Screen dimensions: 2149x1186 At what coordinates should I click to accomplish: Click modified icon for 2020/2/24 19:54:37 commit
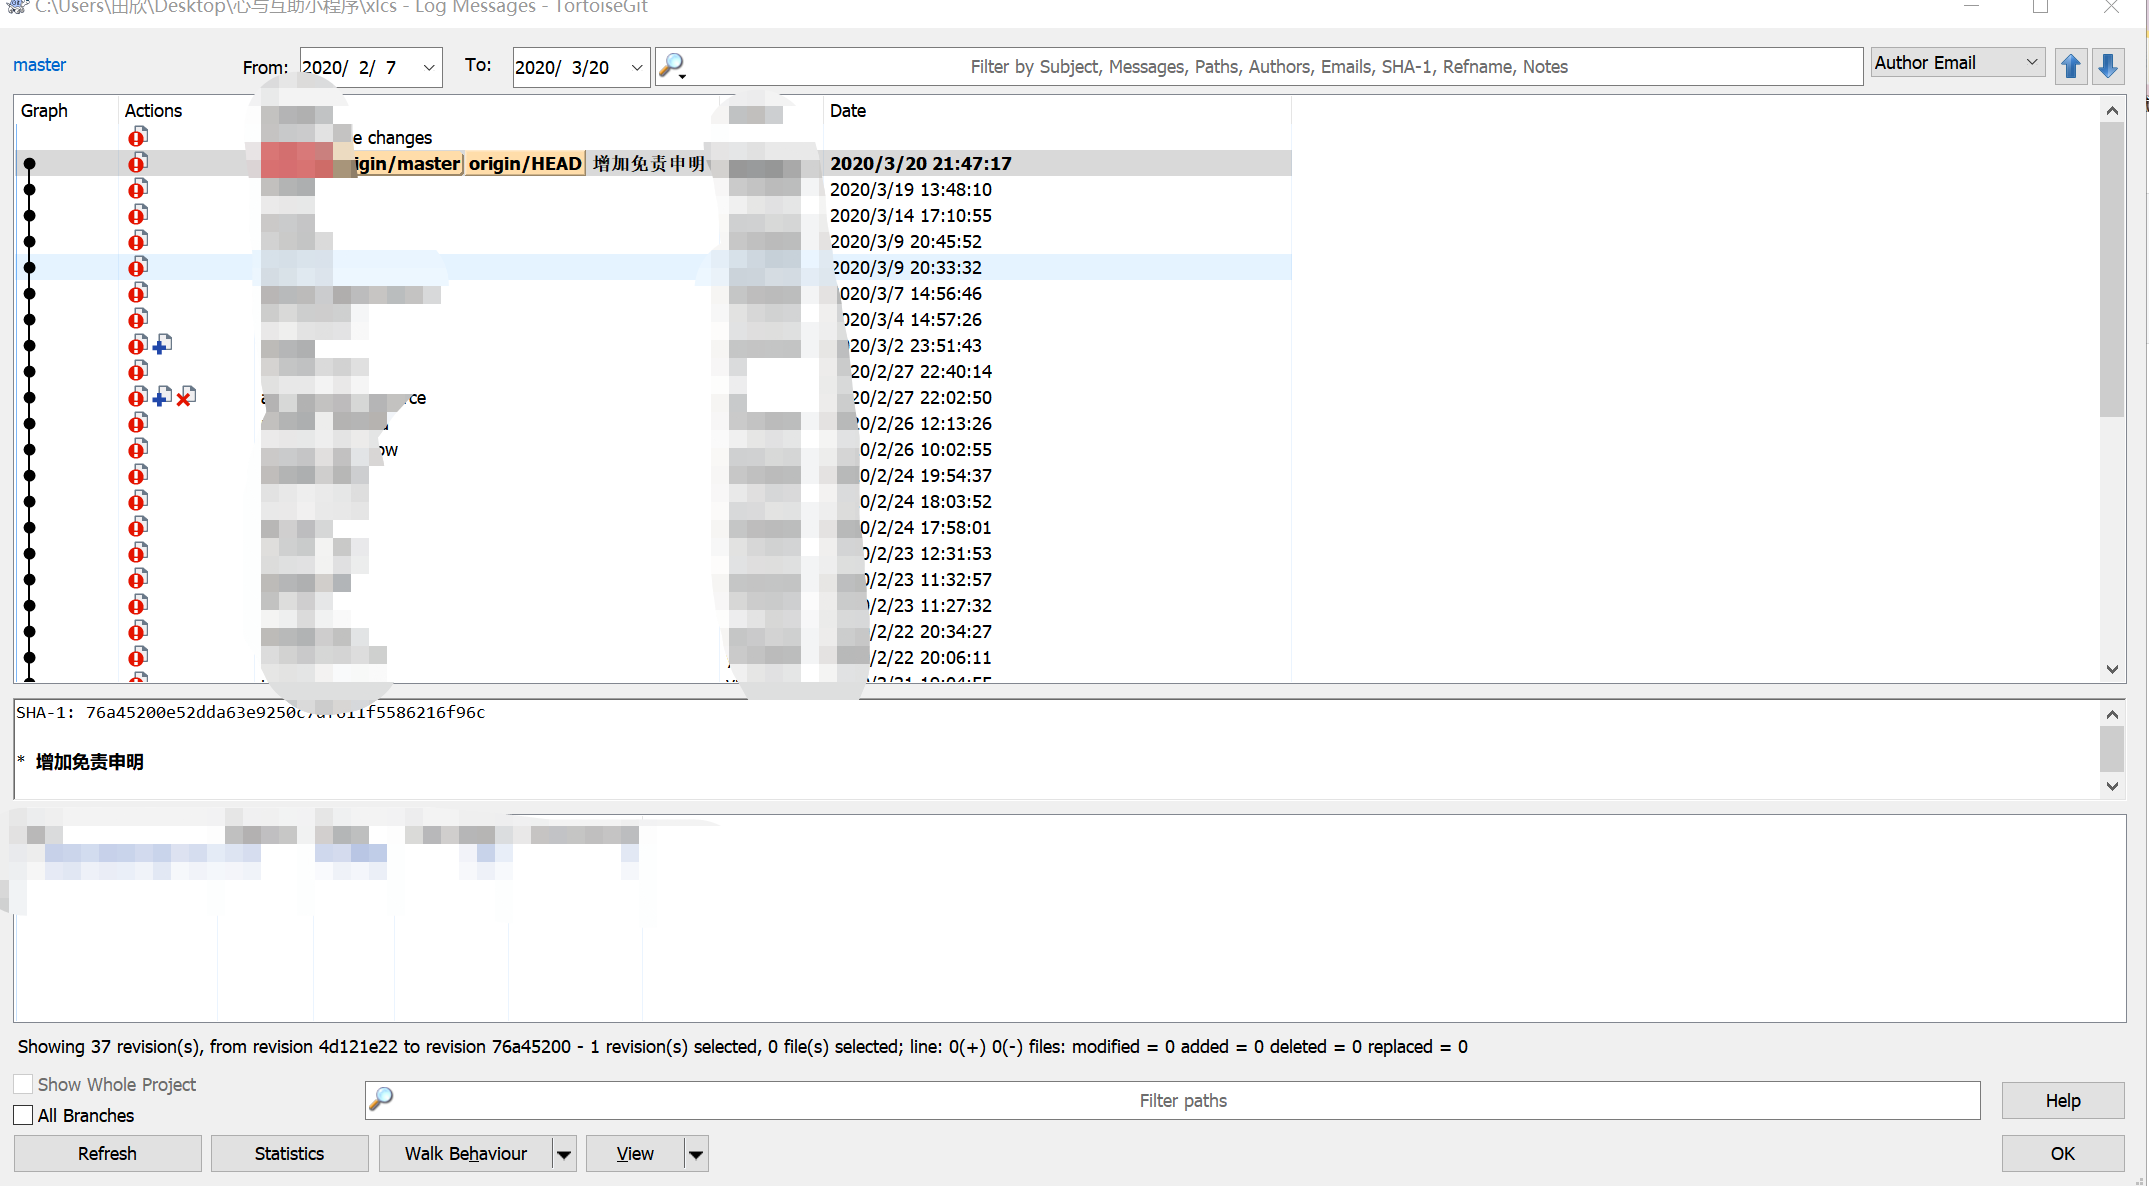(x=138, y=475)
